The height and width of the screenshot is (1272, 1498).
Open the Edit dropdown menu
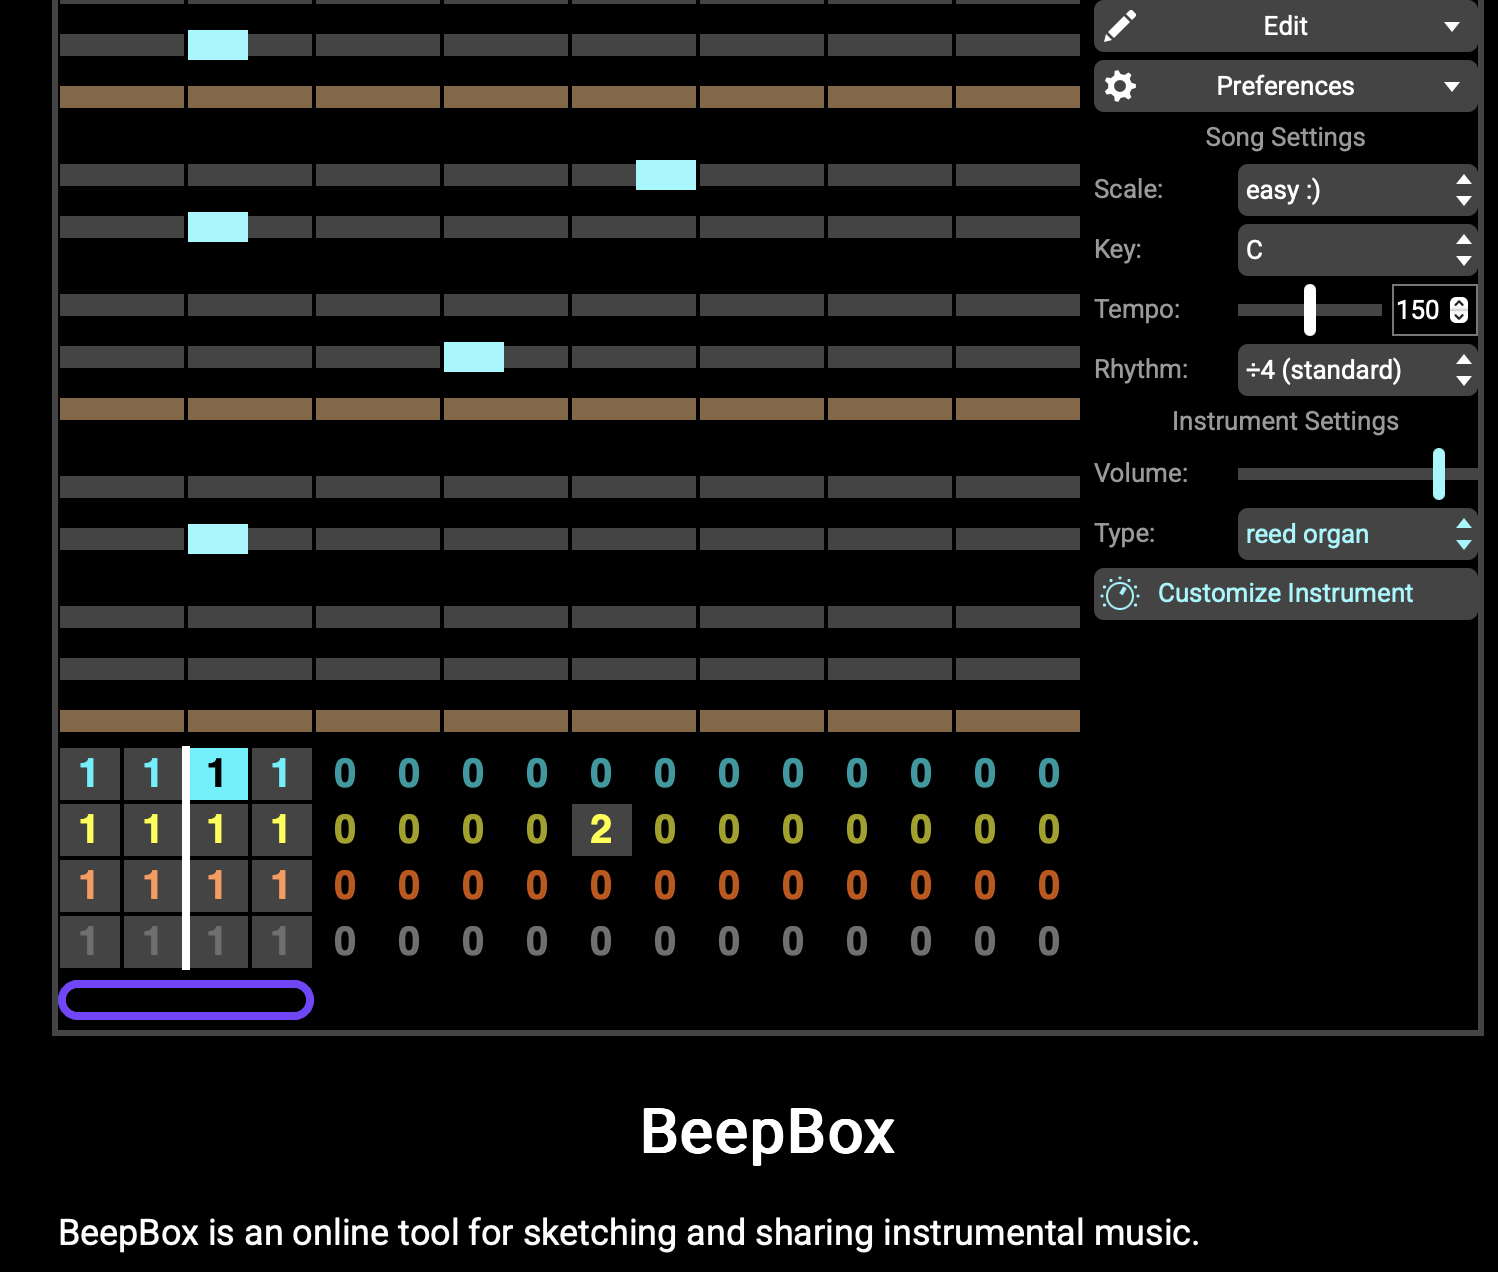click(1286, 26)
